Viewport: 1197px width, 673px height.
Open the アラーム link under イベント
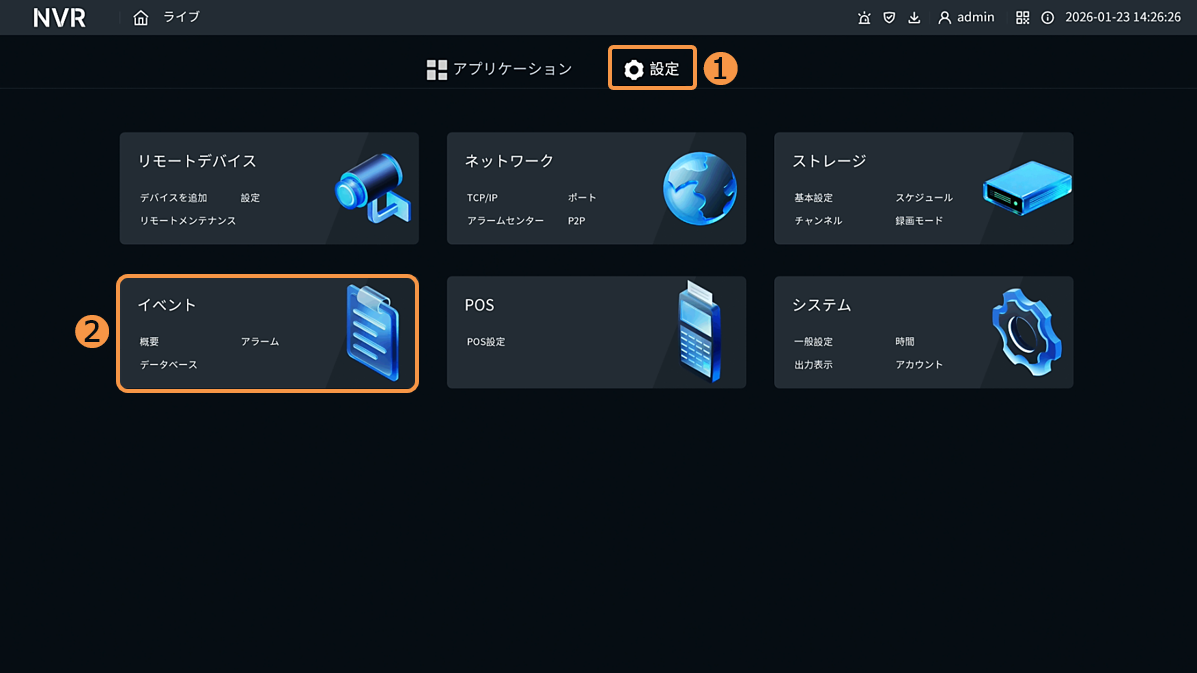(260, 342)
